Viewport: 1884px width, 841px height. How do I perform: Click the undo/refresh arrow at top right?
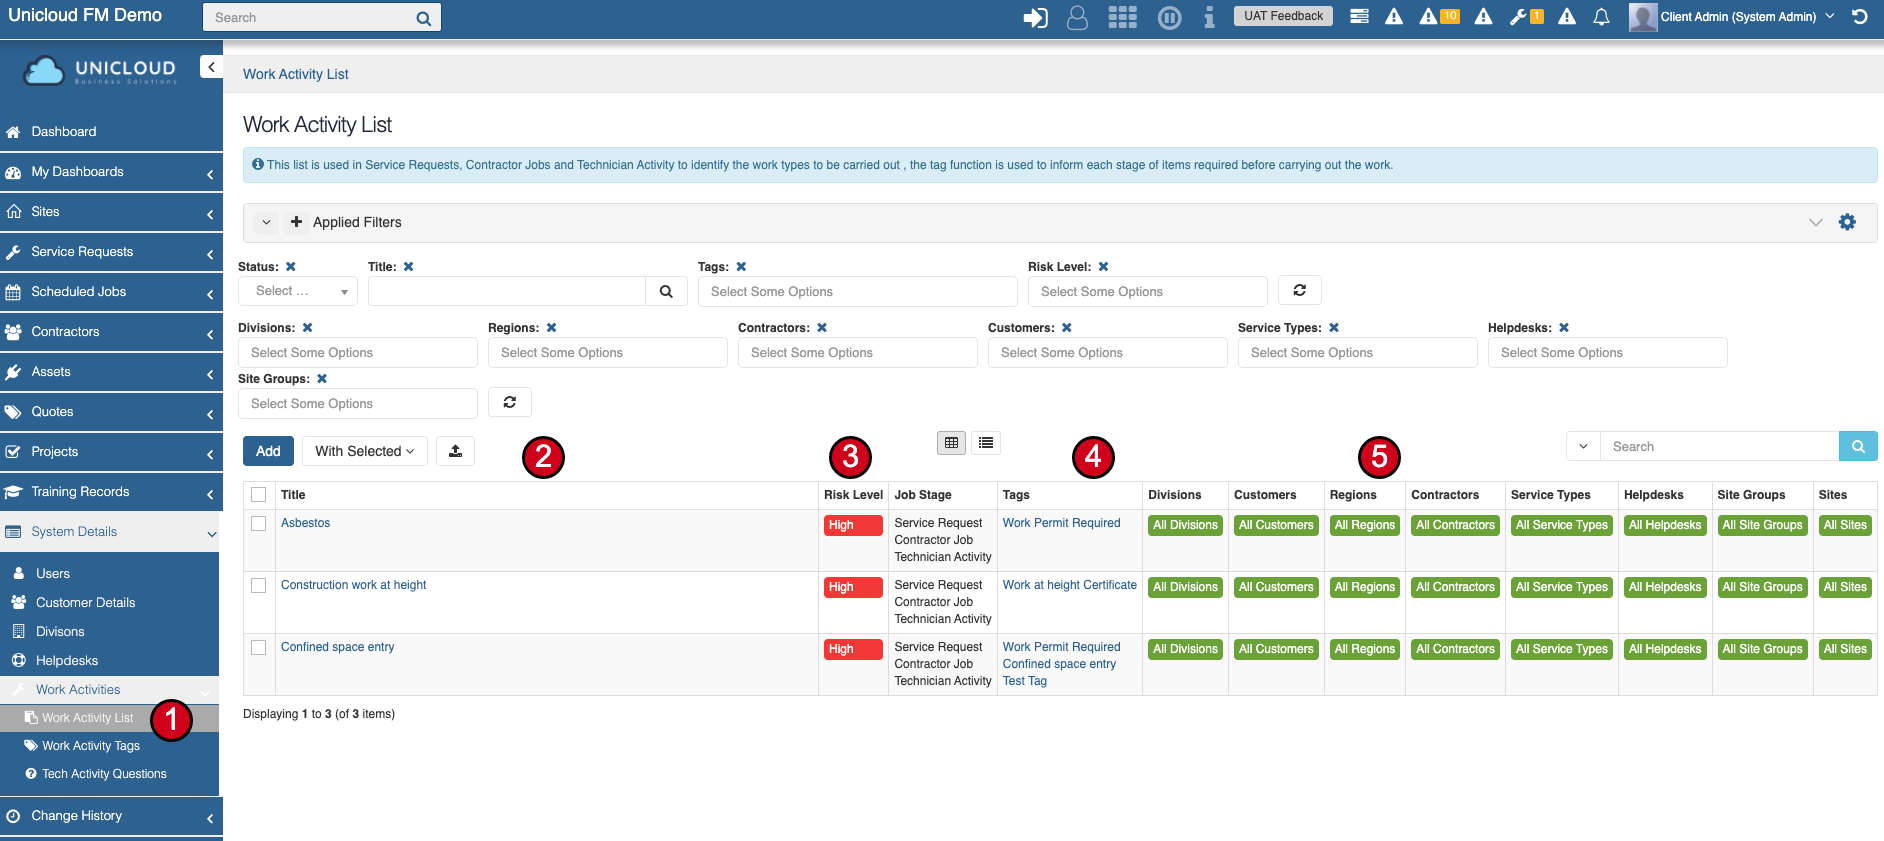(1860, 16)
